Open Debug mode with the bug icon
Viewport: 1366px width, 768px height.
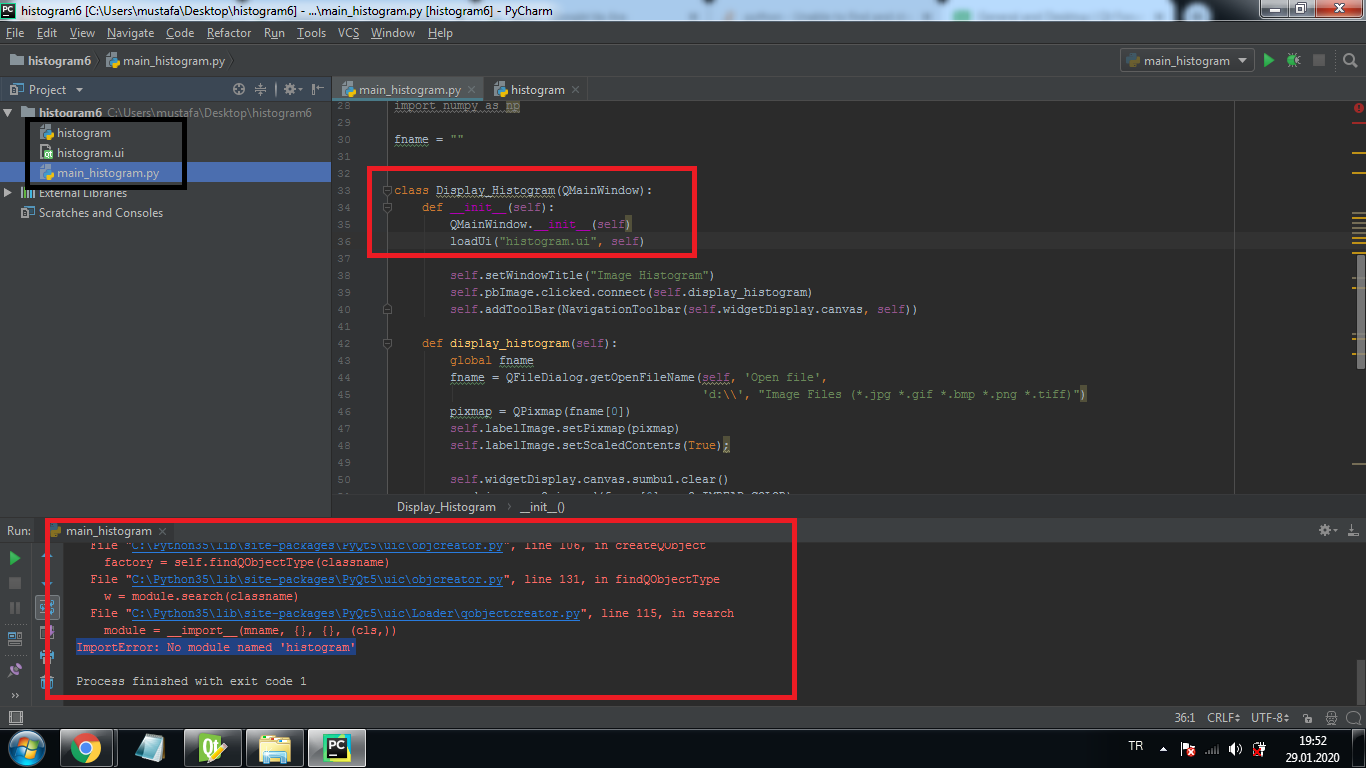1291,60
